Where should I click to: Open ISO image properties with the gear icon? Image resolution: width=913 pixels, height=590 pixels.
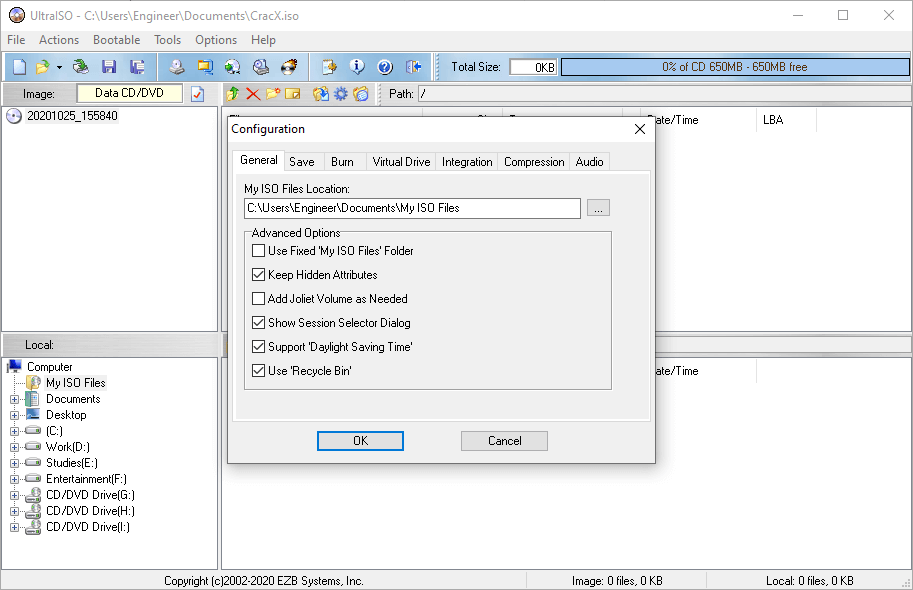pyautogui.click(x=340, y=93)
